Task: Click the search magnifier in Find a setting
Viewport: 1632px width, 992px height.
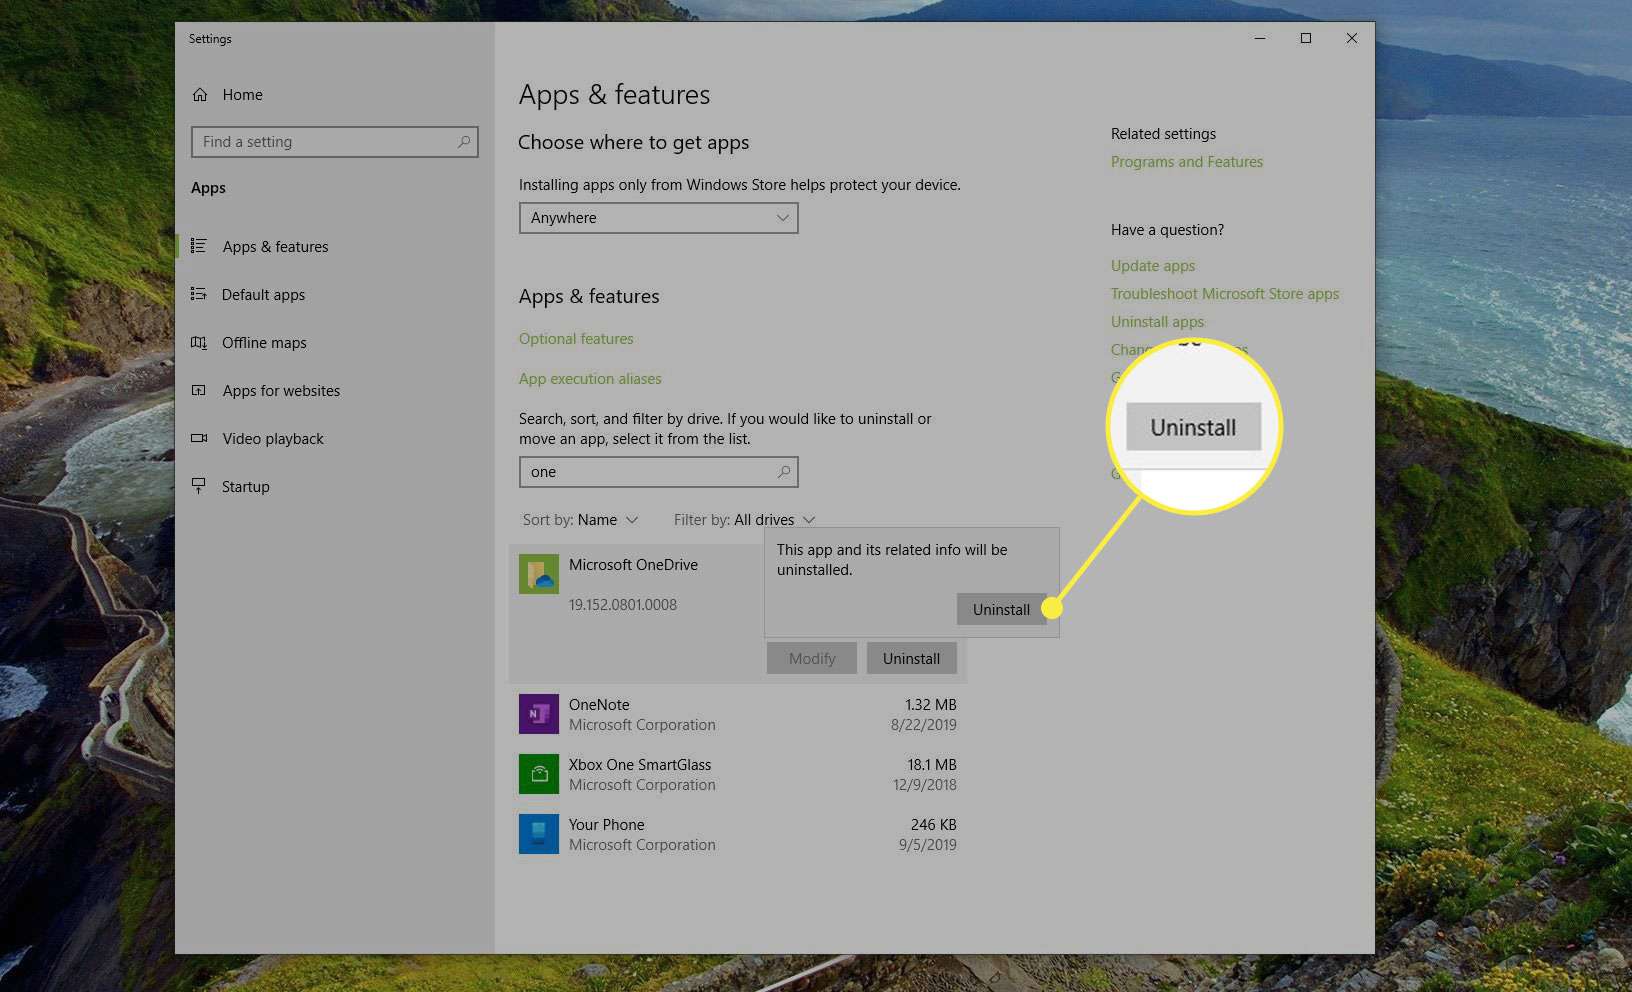Action: pyautogui.click(x=464, y=142)
